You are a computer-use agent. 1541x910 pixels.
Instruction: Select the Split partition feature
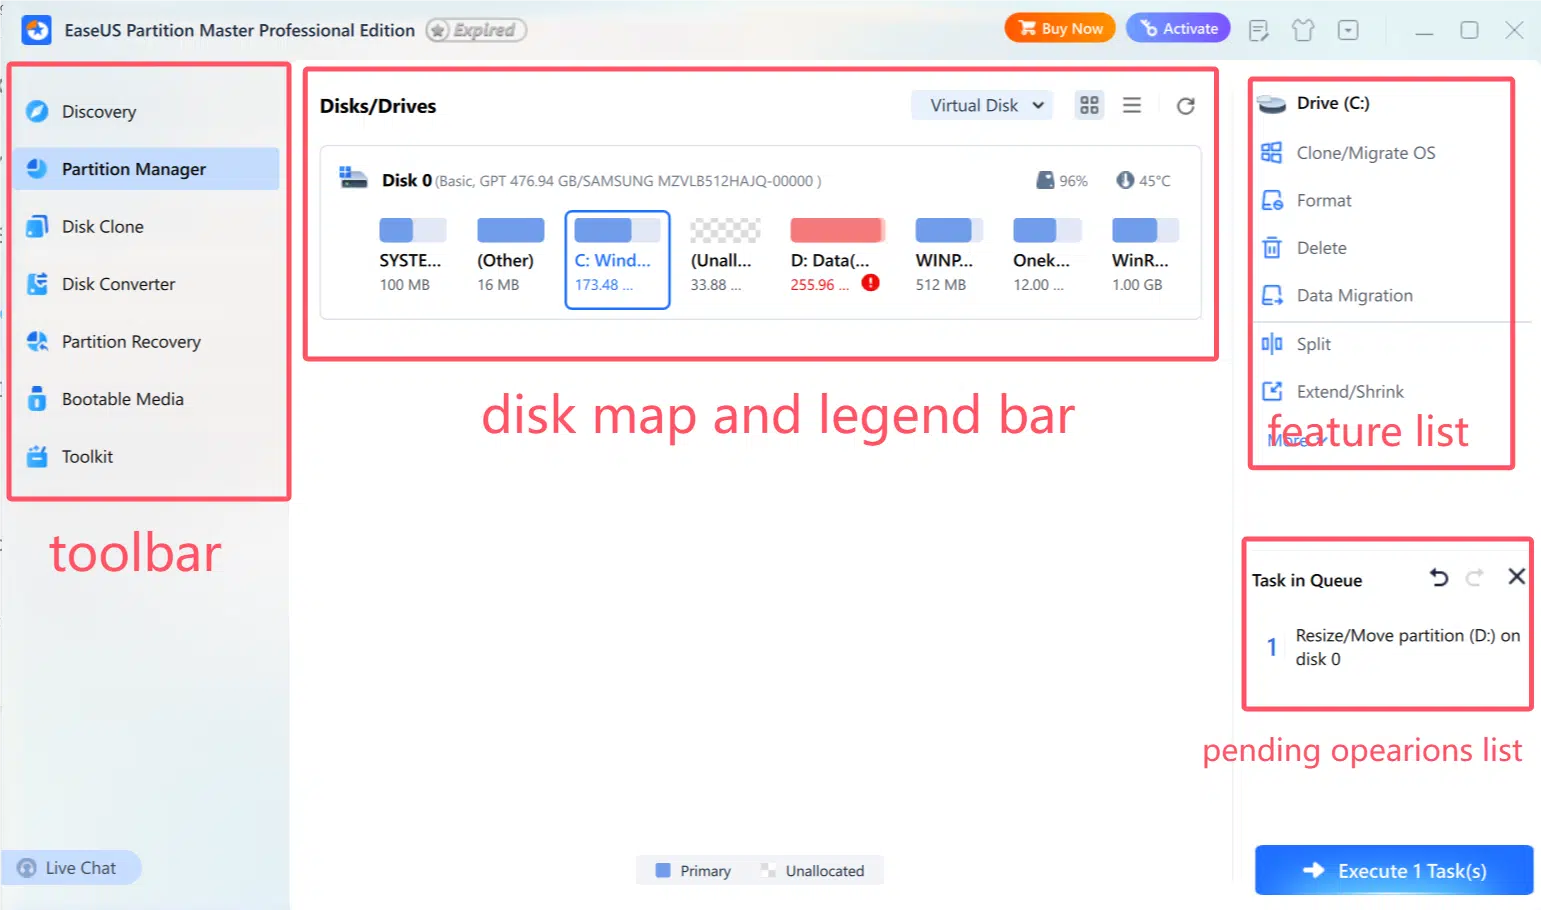click(1313, 344)
